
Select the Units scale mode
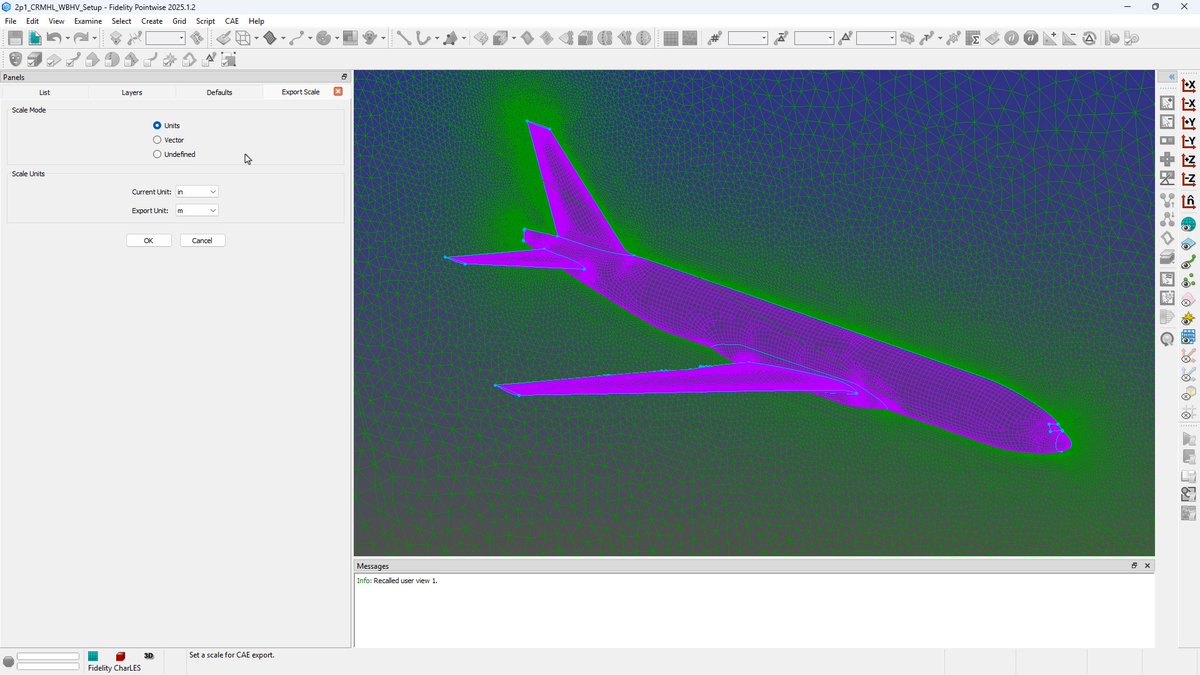click(x=157, y=125)
